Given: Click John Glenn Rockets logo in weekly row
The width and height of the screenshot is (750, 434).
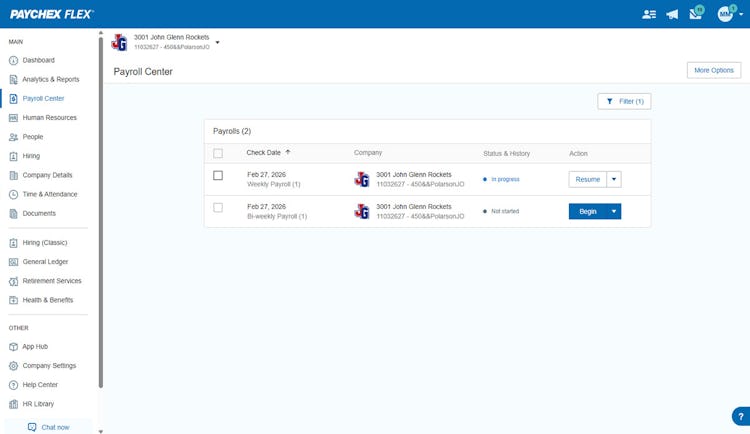Looking at the screenshot, I should tap(362, 179).
